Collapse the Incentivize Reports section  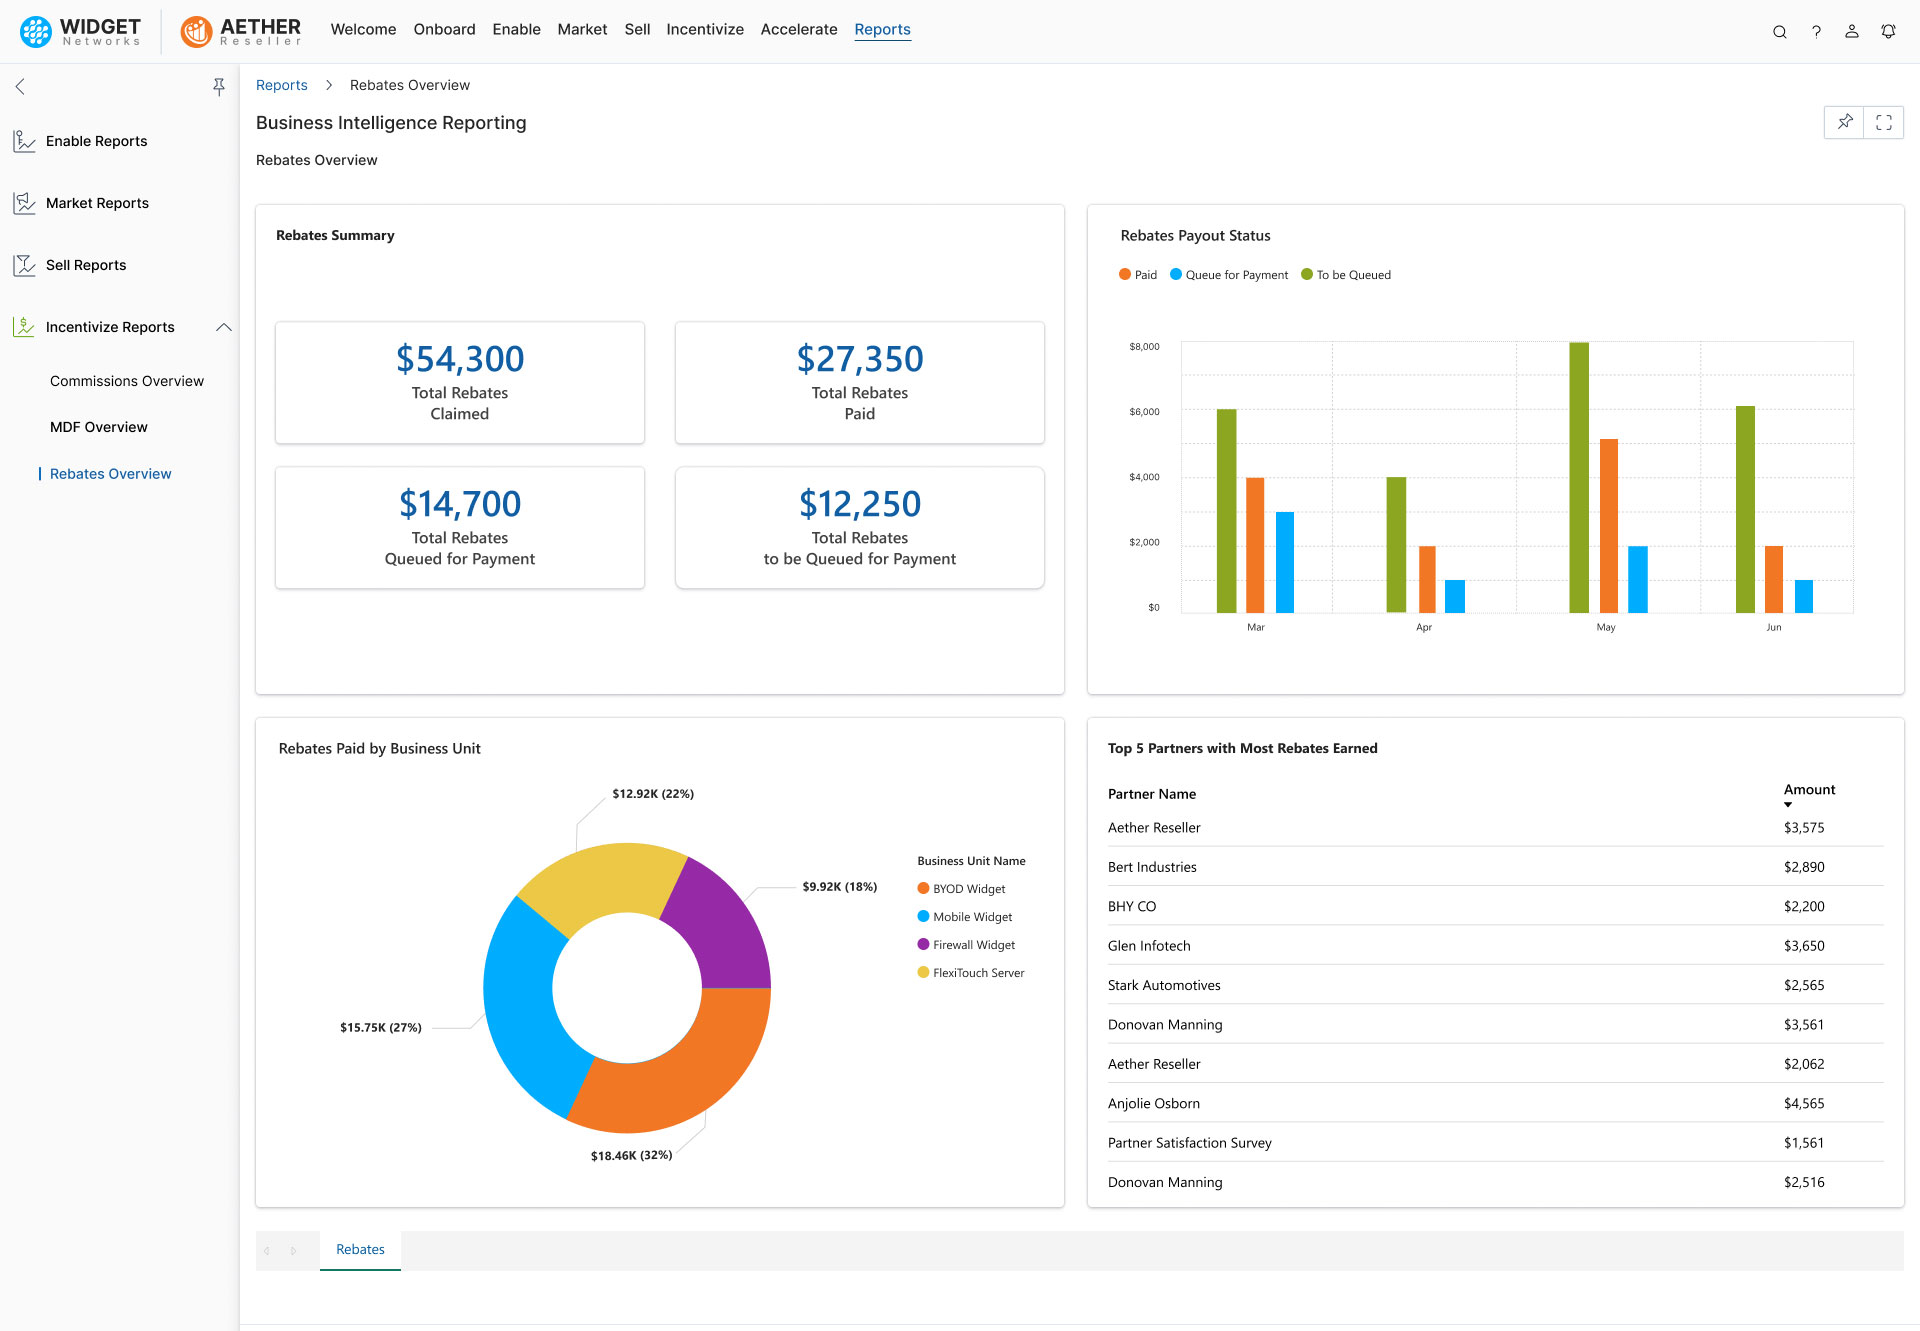[223, 327]
